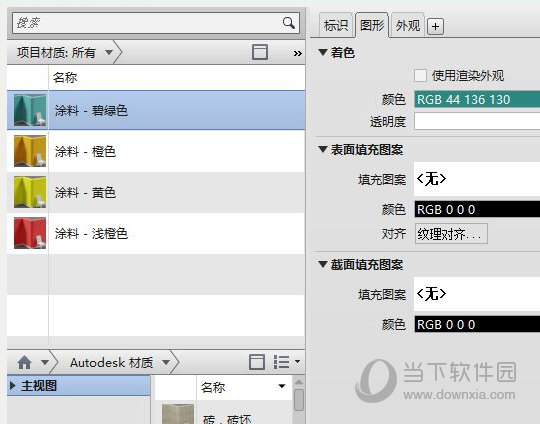The height and width of the screenshot is (424, 540).
Task: Open the library 名称 column sort dropdown
Action: [x=282, y=386]
